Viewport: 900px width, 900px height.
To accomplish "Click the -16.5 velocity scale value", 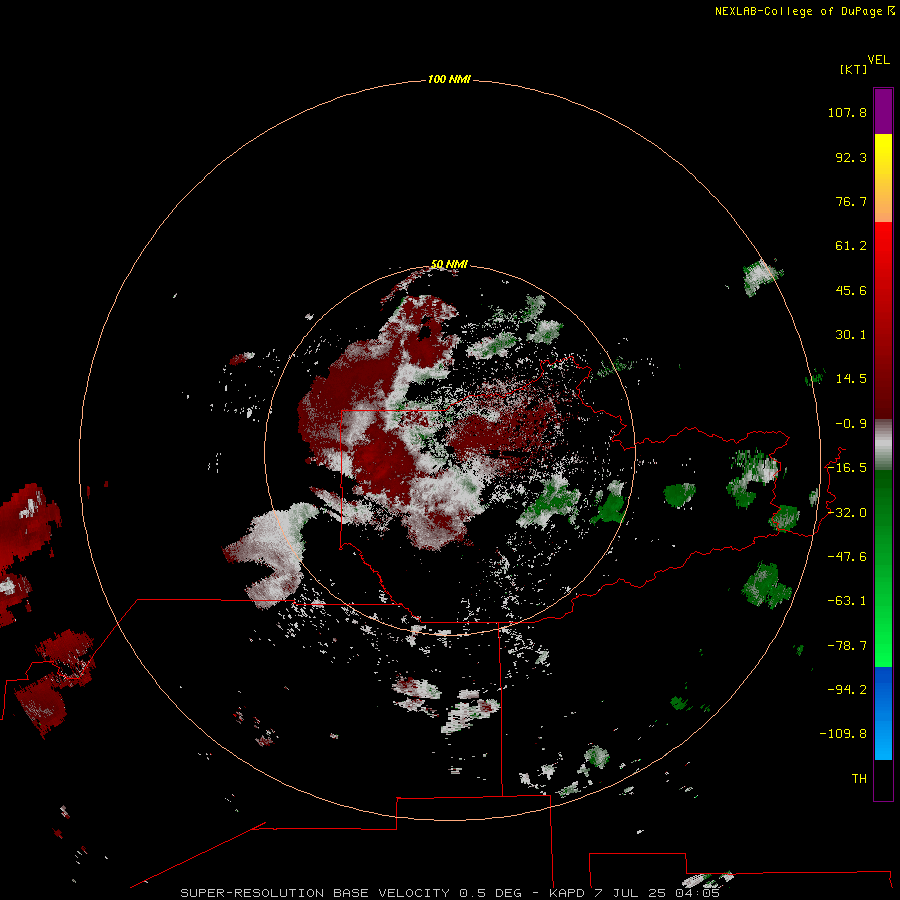I will tap(847, 468).
